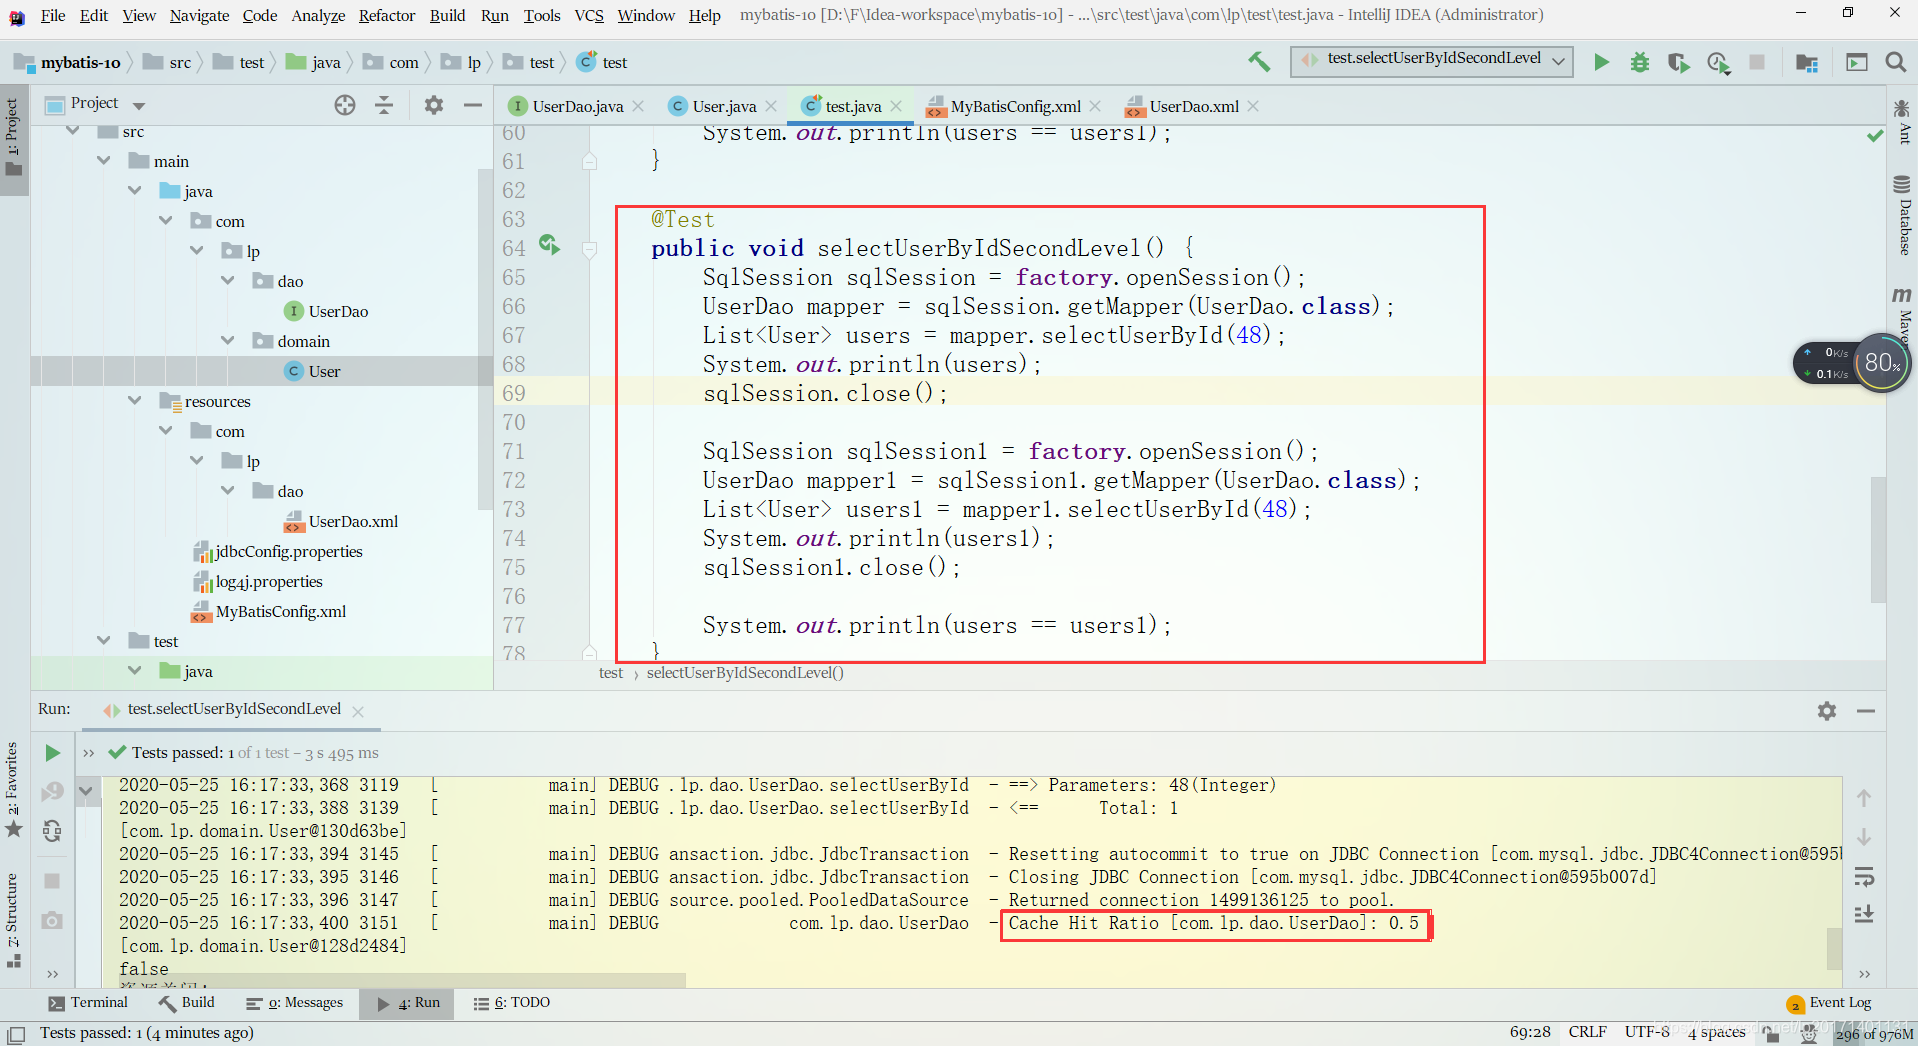Toggle soft-wrap in console output
Screen dimensions: 1918x1046
[1864, 877]
